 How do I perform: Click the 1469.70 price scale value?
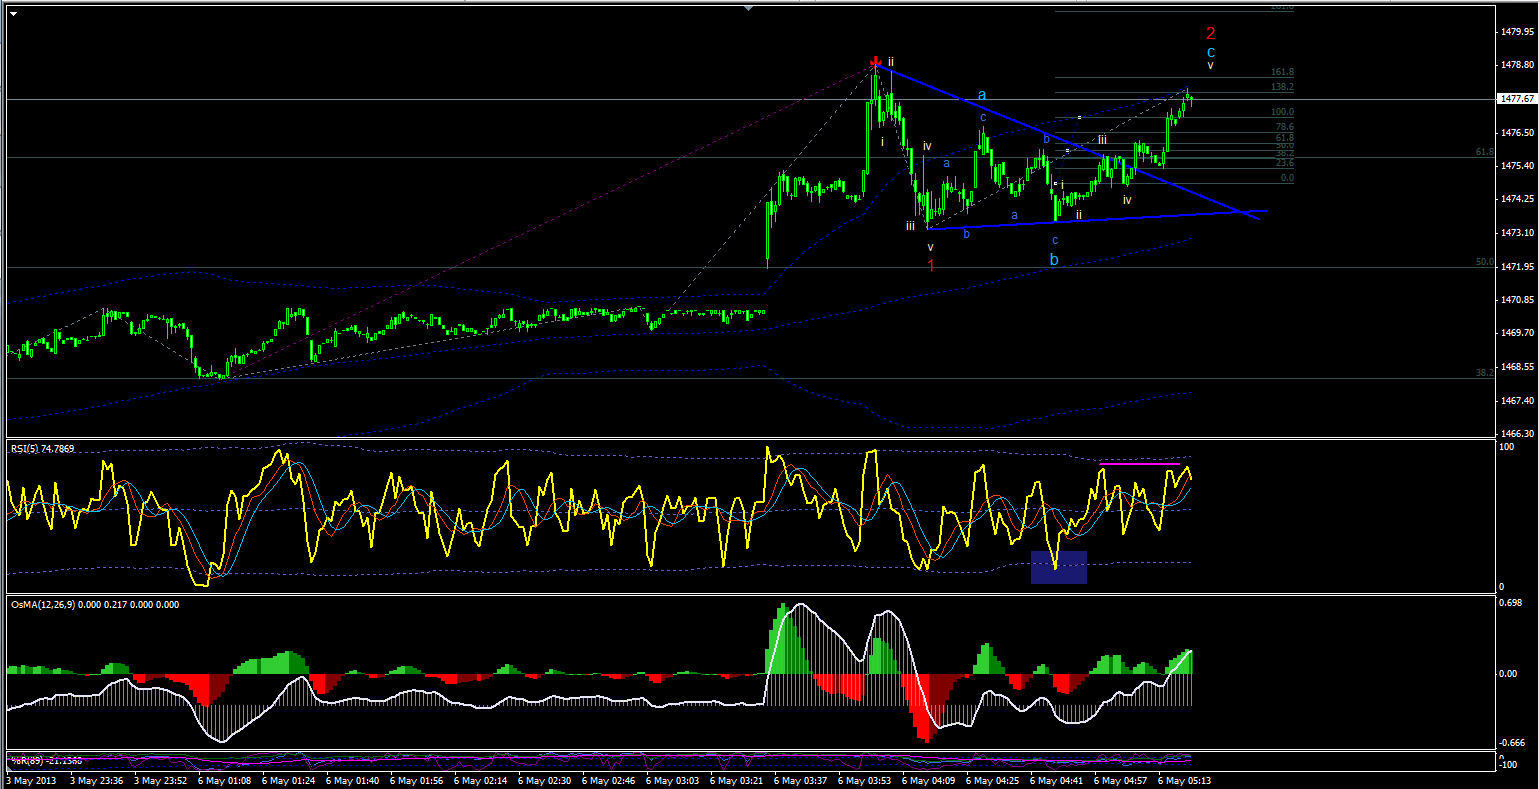coord(1516,333)
